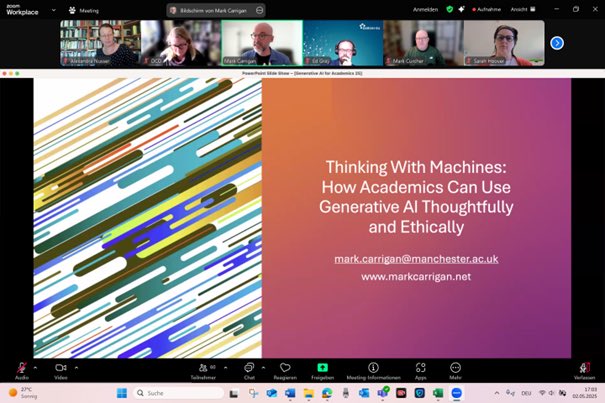Open Microsoft Edge from the taskbar
605x403 pixels.
(327, 393)
